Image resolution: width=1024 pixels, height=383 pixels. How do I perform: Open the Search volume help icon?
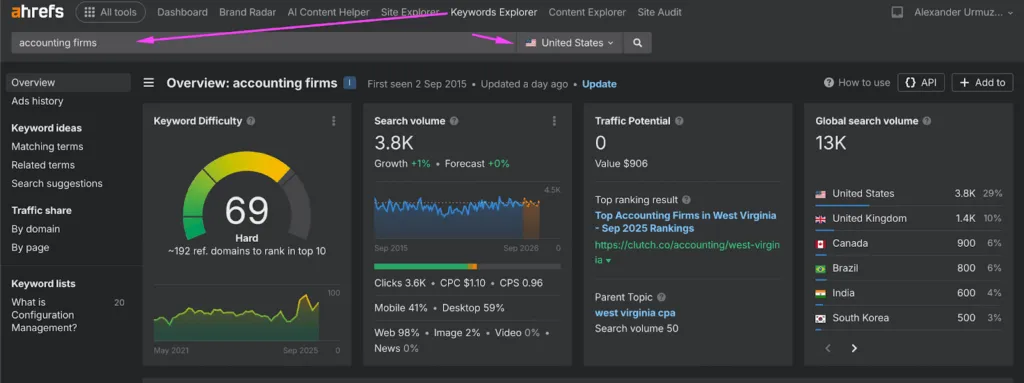tap(454, 121)
